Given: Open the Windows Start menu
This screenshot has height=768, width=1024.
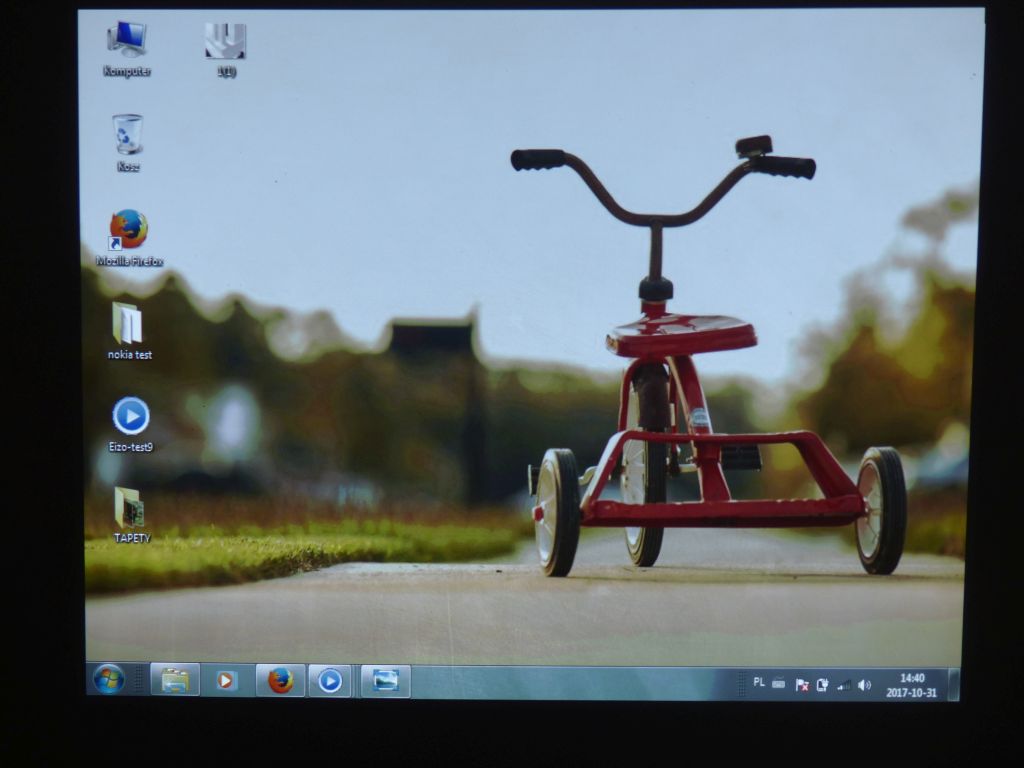Looking at the screenshot, I should coord(109,680).
